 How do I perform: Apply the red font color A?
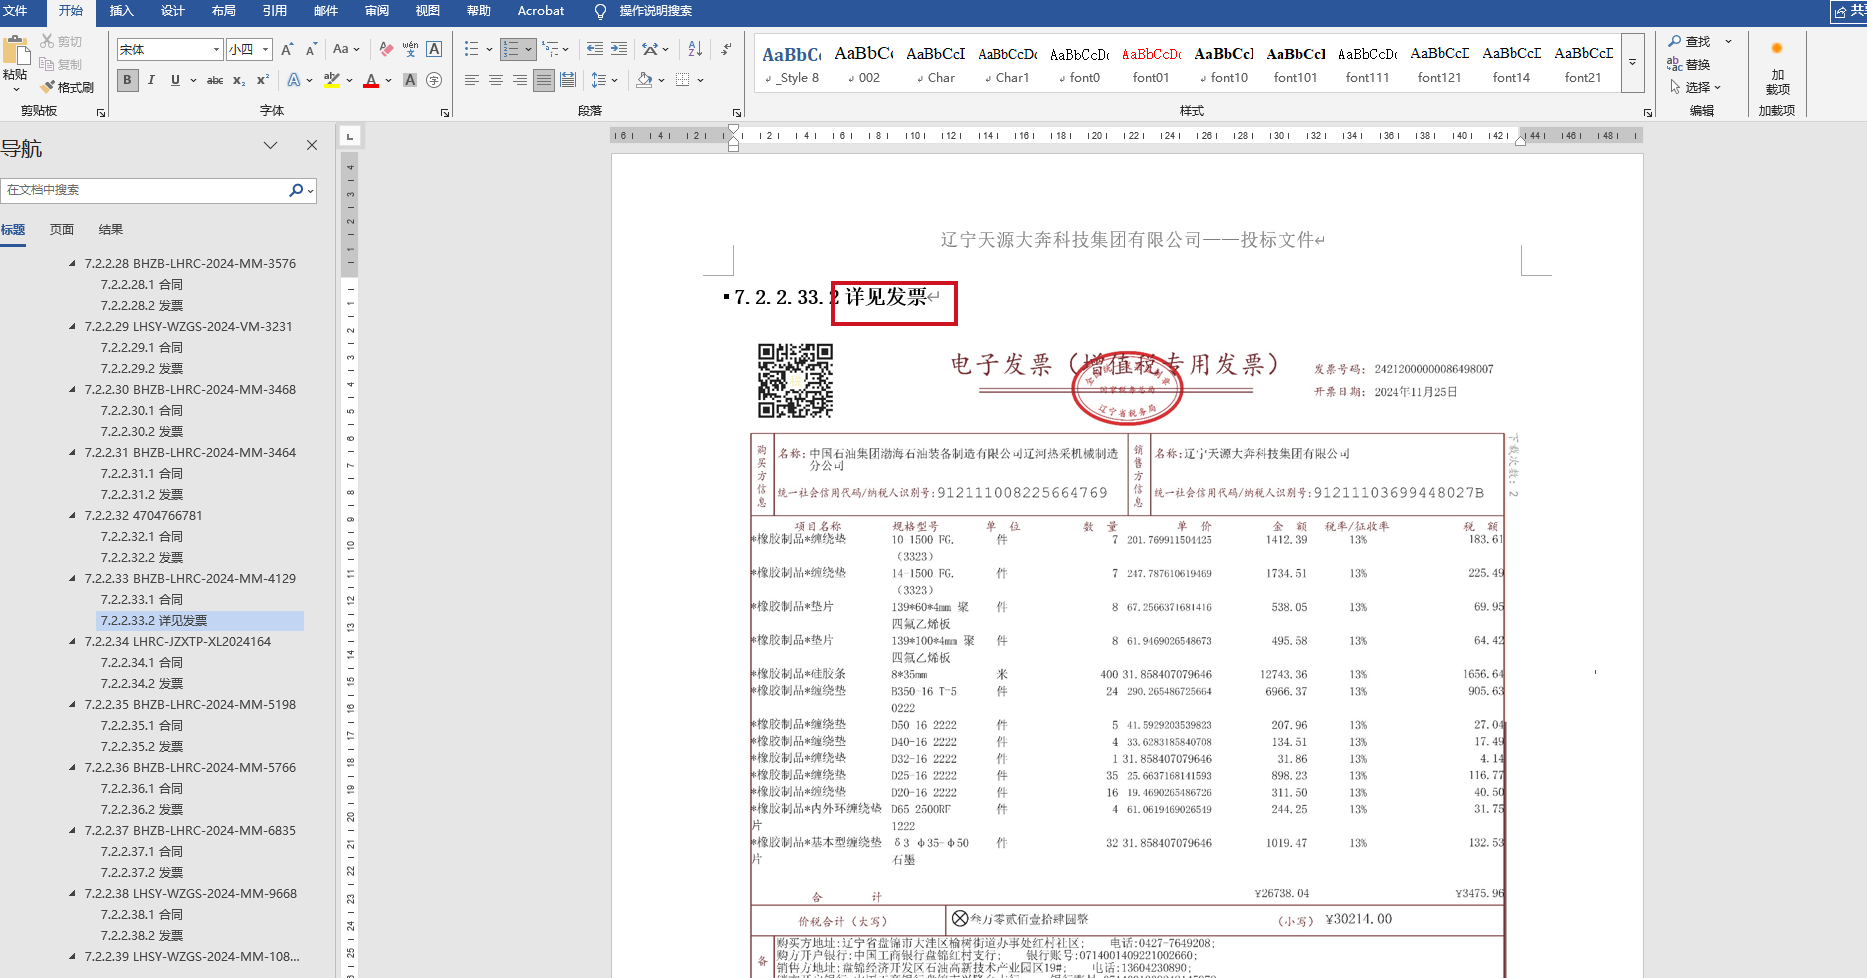(371, 80)
